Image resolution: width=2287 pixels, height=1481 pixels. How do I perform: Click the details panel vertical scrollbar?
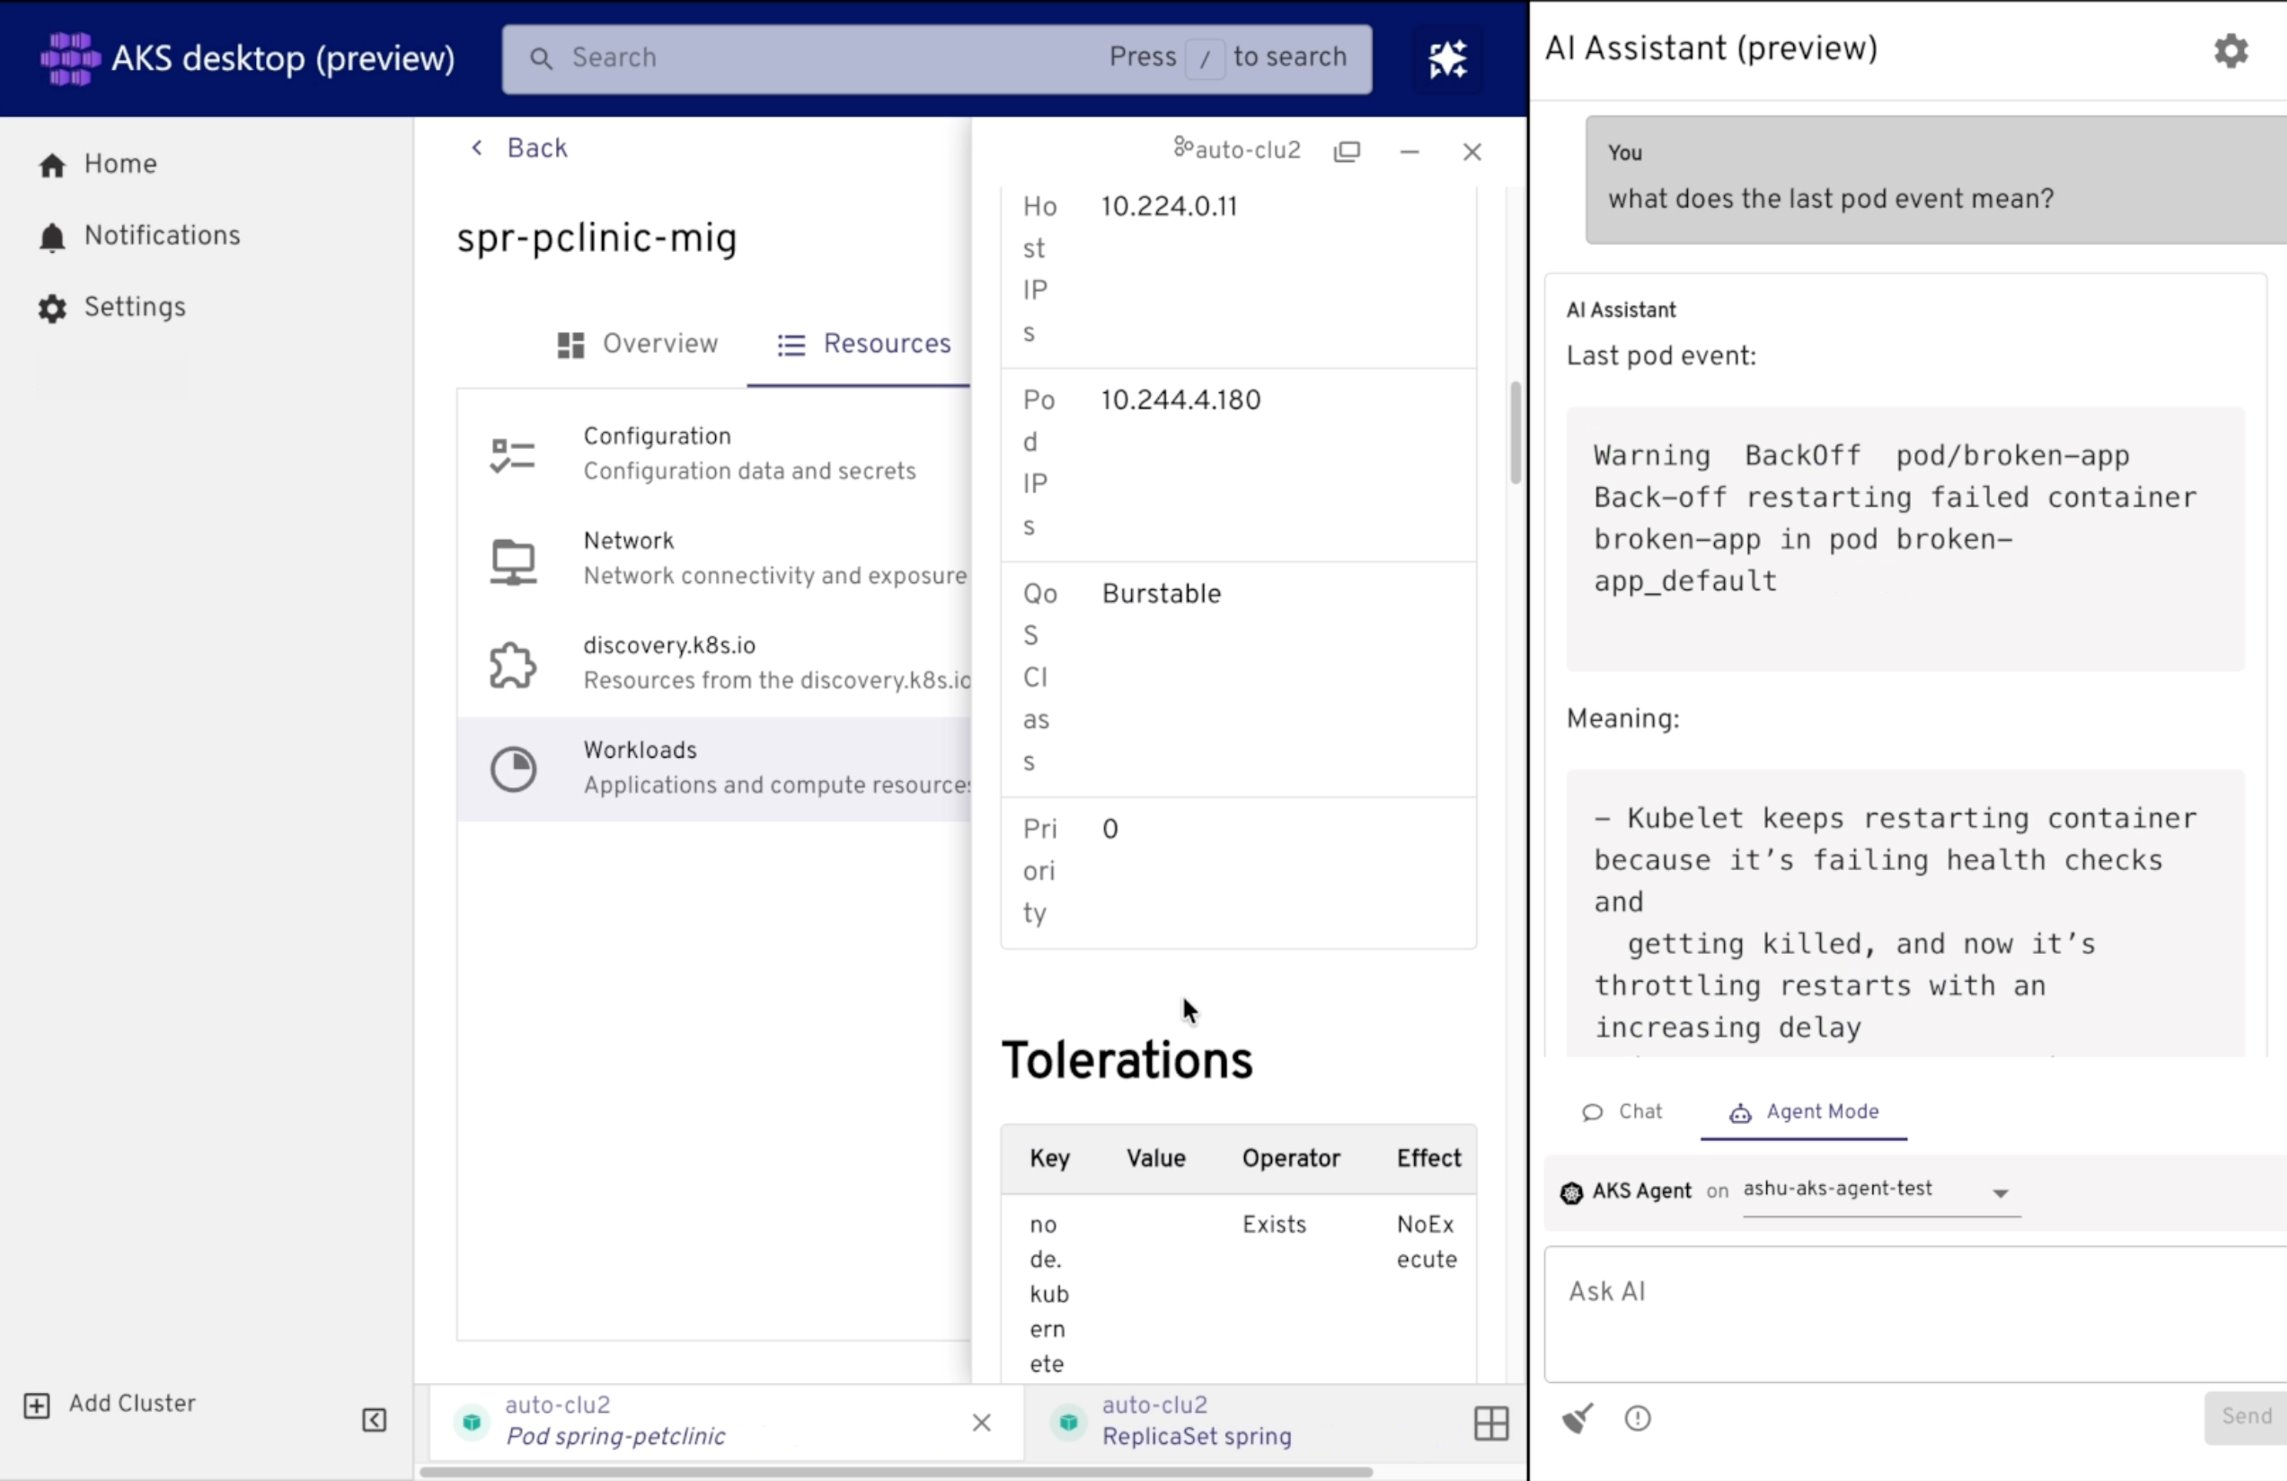pos(1516,433)
